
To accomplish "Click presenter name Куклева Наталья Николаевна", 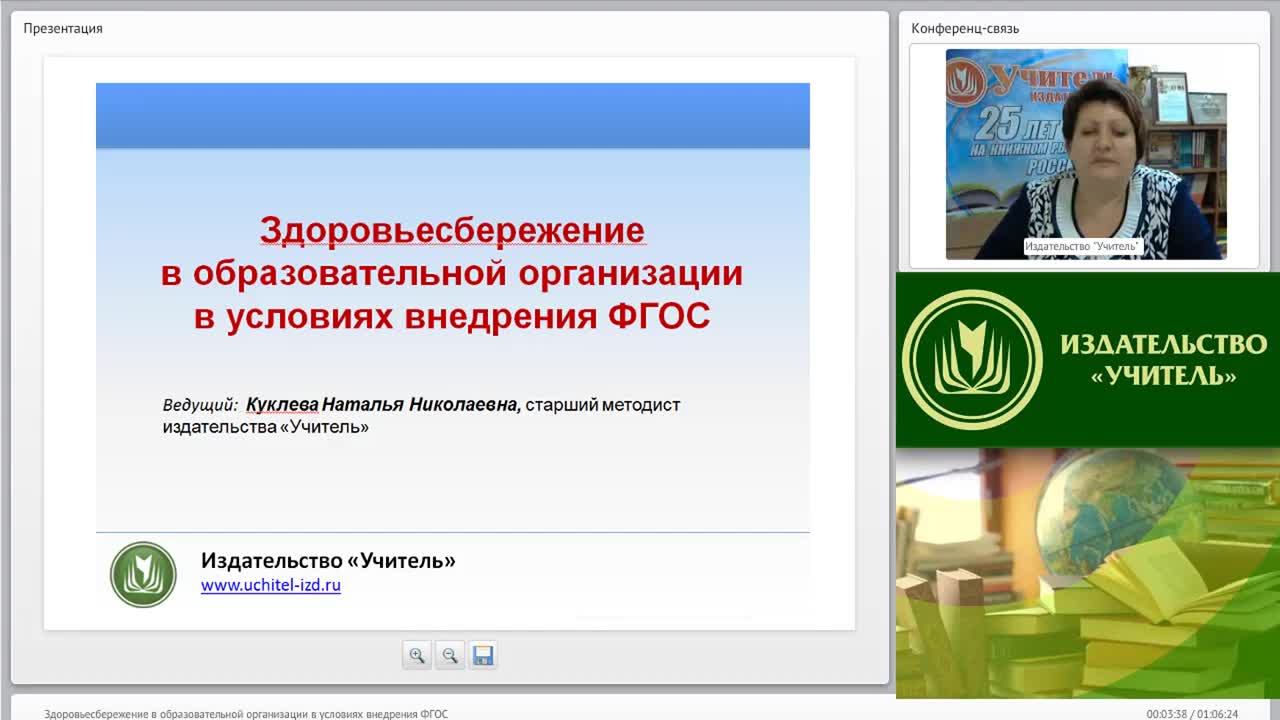I will coord(383,404).
